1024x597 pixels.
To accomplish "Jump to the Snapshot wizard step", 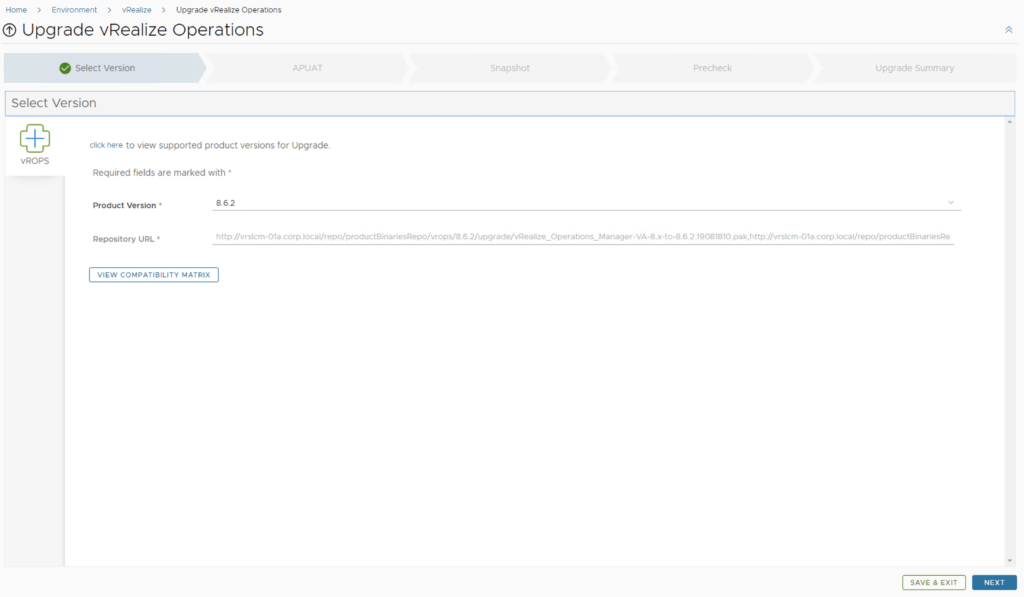I will 509,68.
